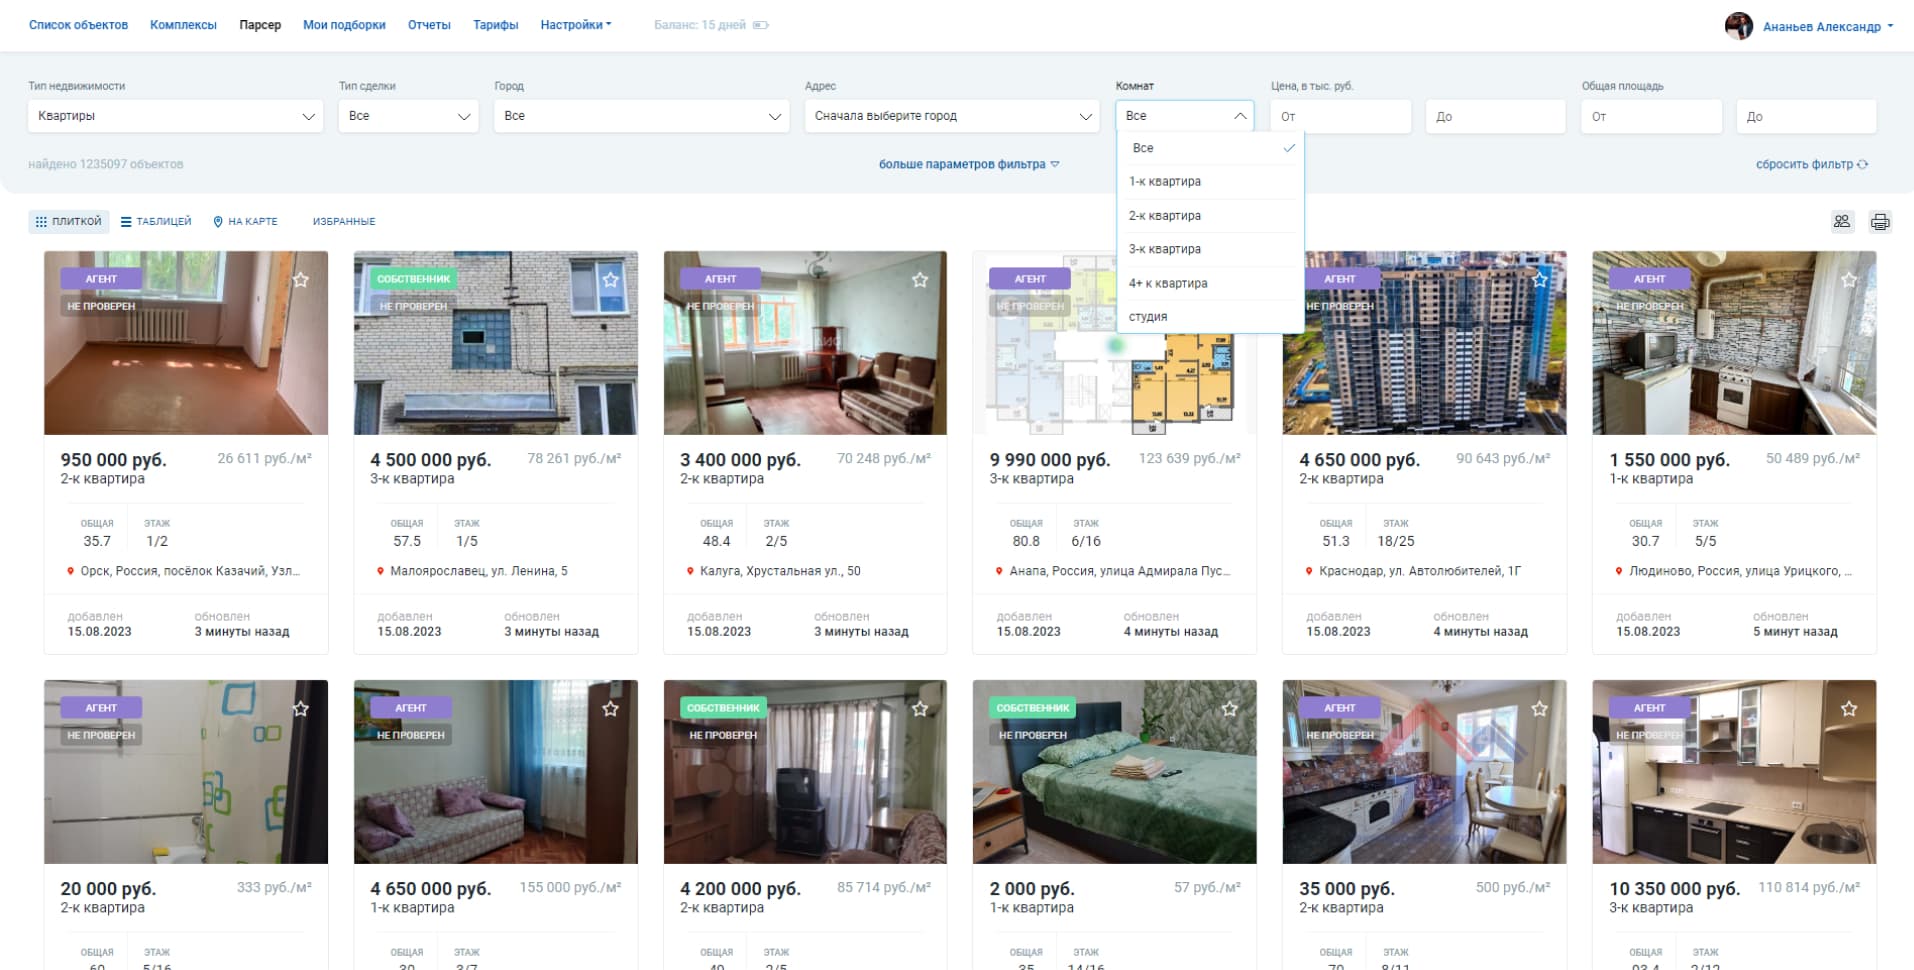Screen dimensions: 1914x970
Task: Switch to table view (Таблицей)
Action: 156,221
